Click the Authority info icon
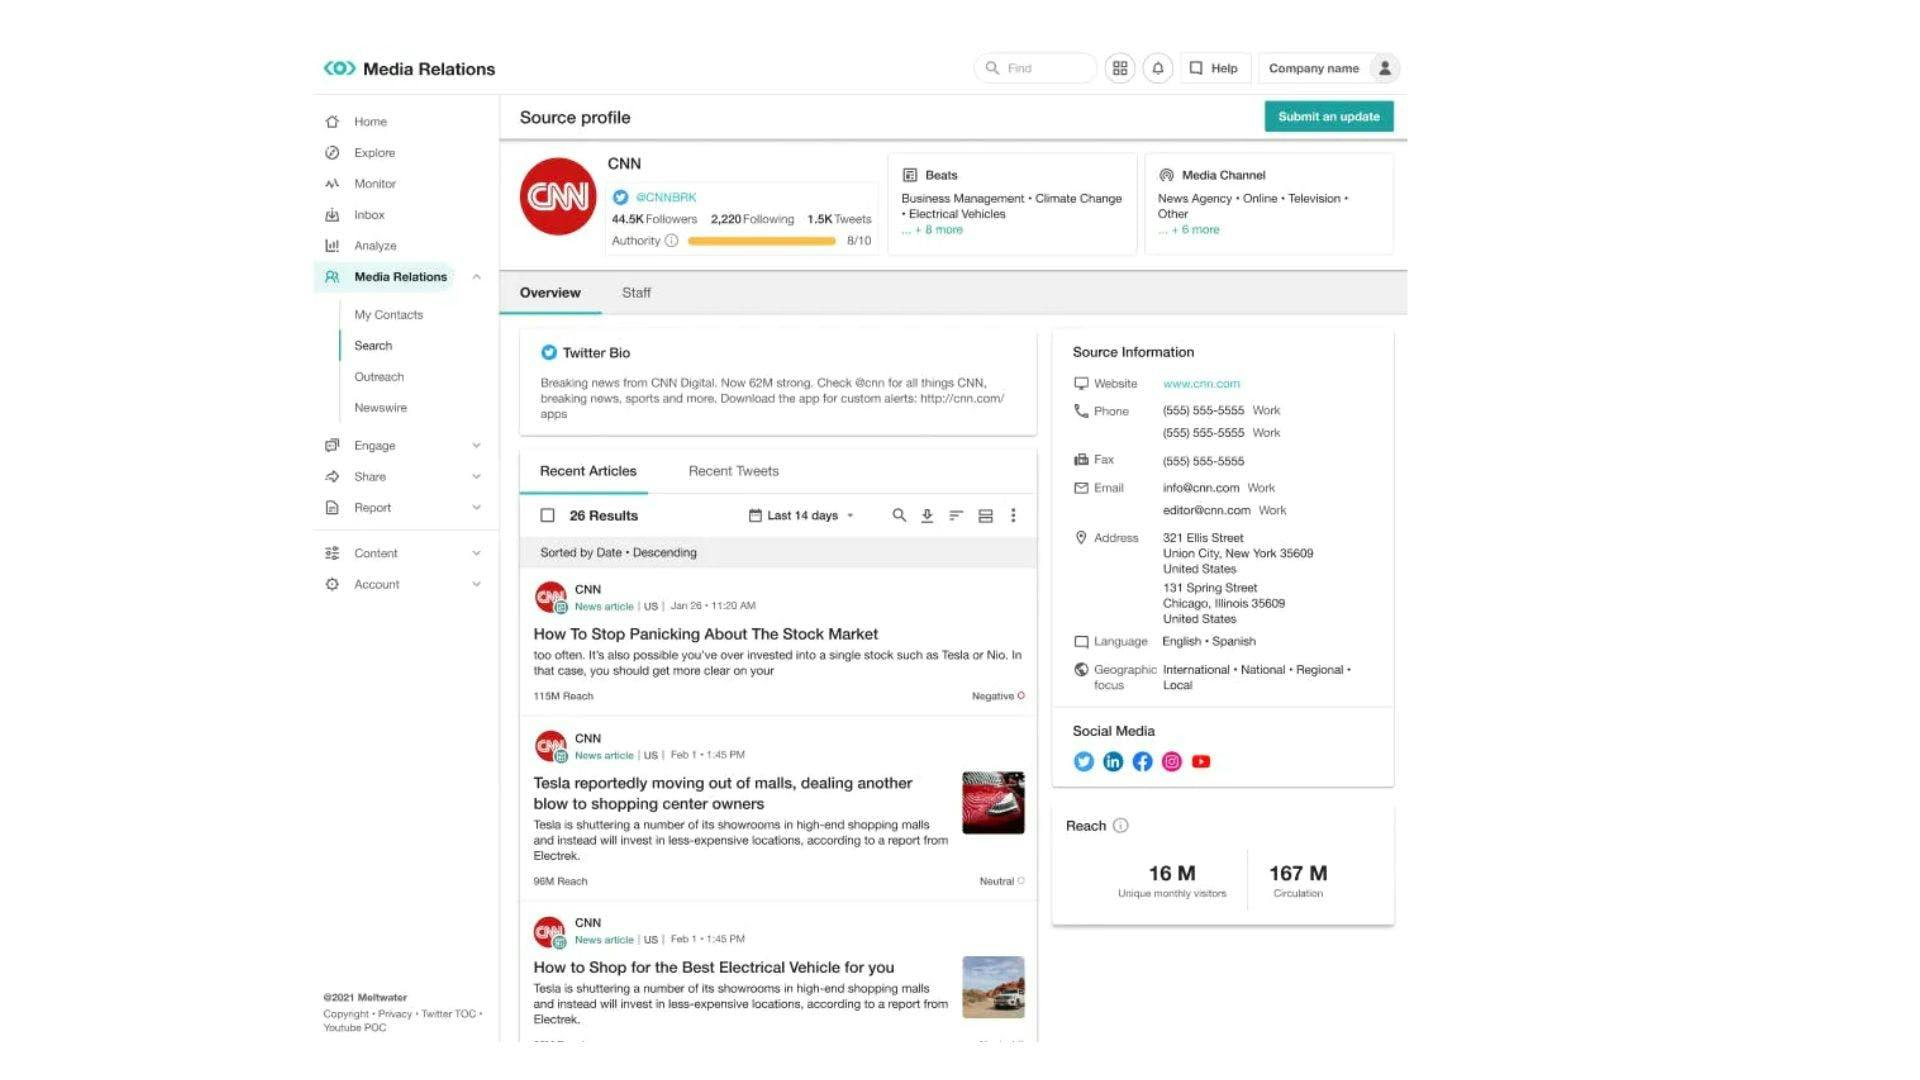 coord(672,241)
